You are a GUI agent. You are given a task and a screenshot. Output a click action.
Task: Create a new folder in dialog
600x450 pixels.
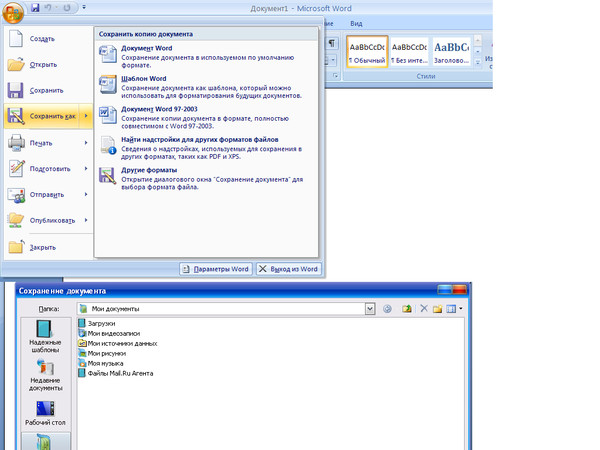[x=438, y=309]
